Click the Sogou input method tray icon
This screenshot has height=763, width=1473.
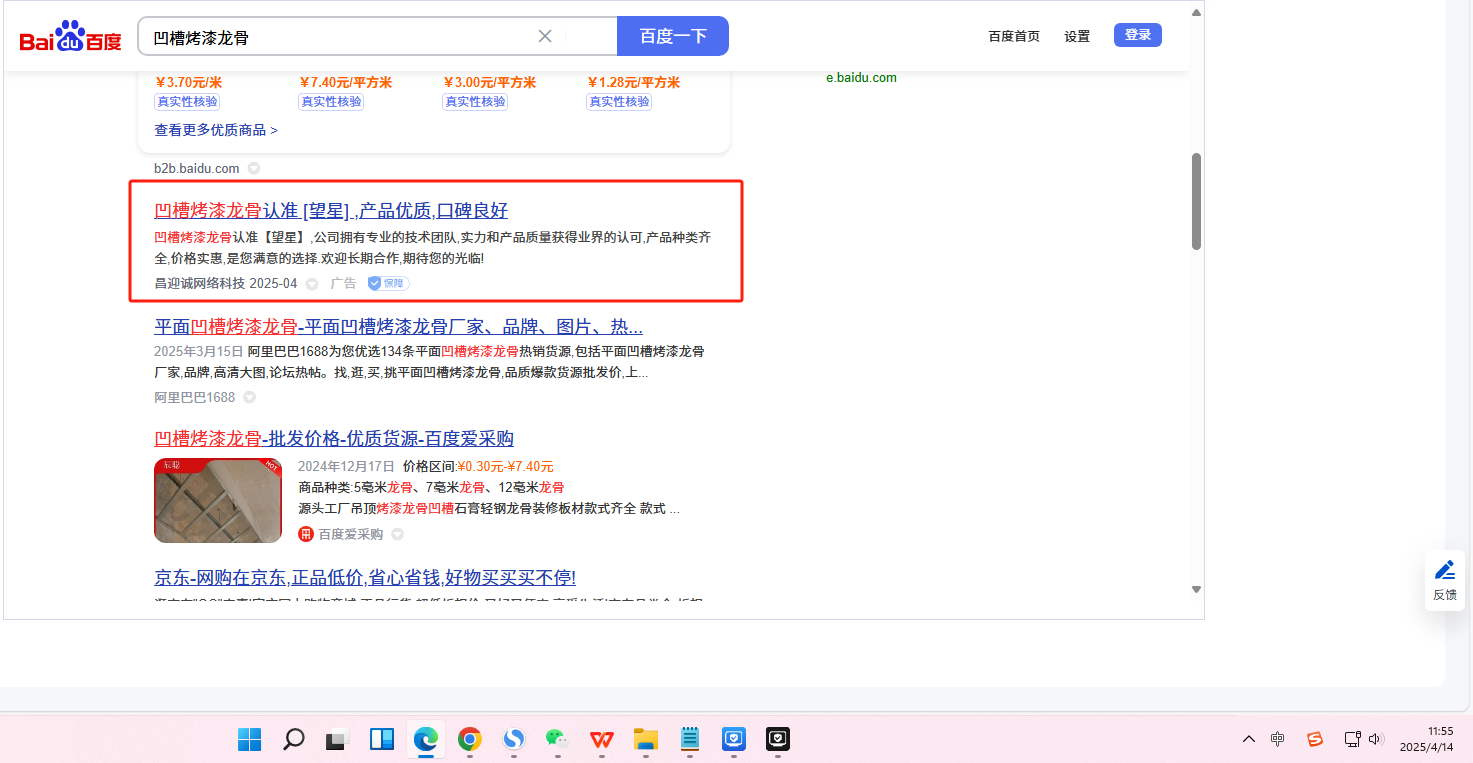click(x=1315, y=739)
